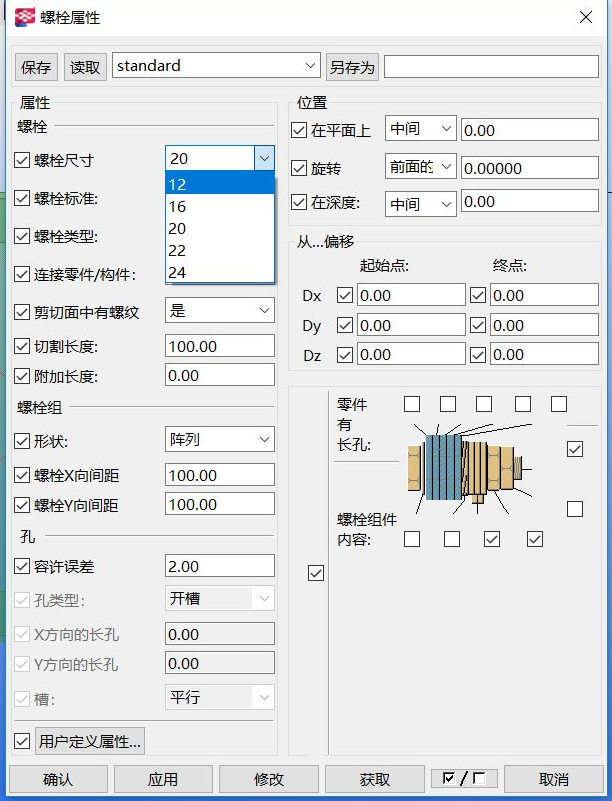
Task: Click 容许误差 input field
Action: pos(220,566)
